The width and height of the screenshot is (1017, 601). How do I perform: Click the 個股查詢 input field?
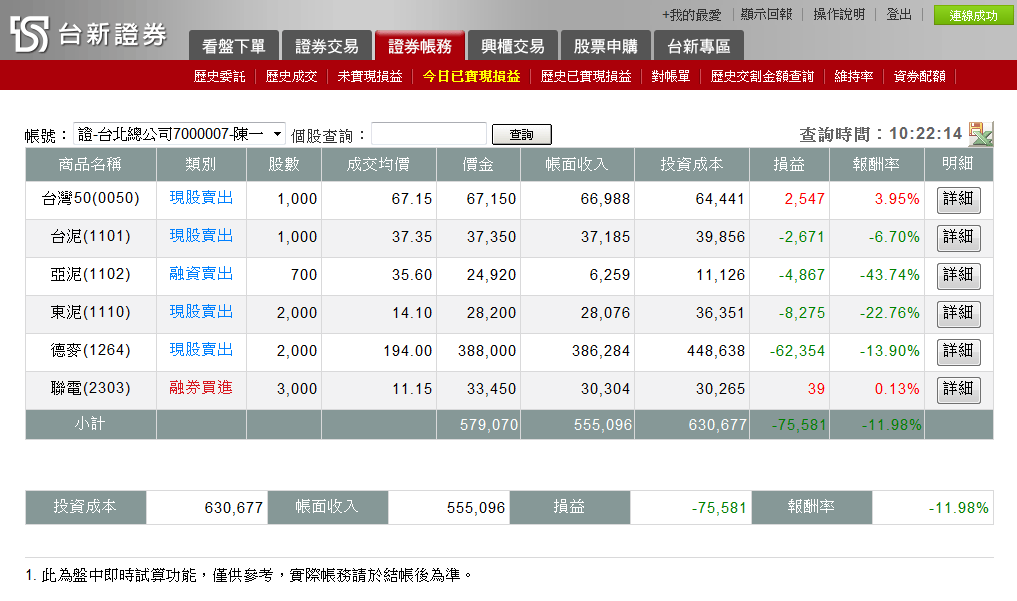pos(428,134)
